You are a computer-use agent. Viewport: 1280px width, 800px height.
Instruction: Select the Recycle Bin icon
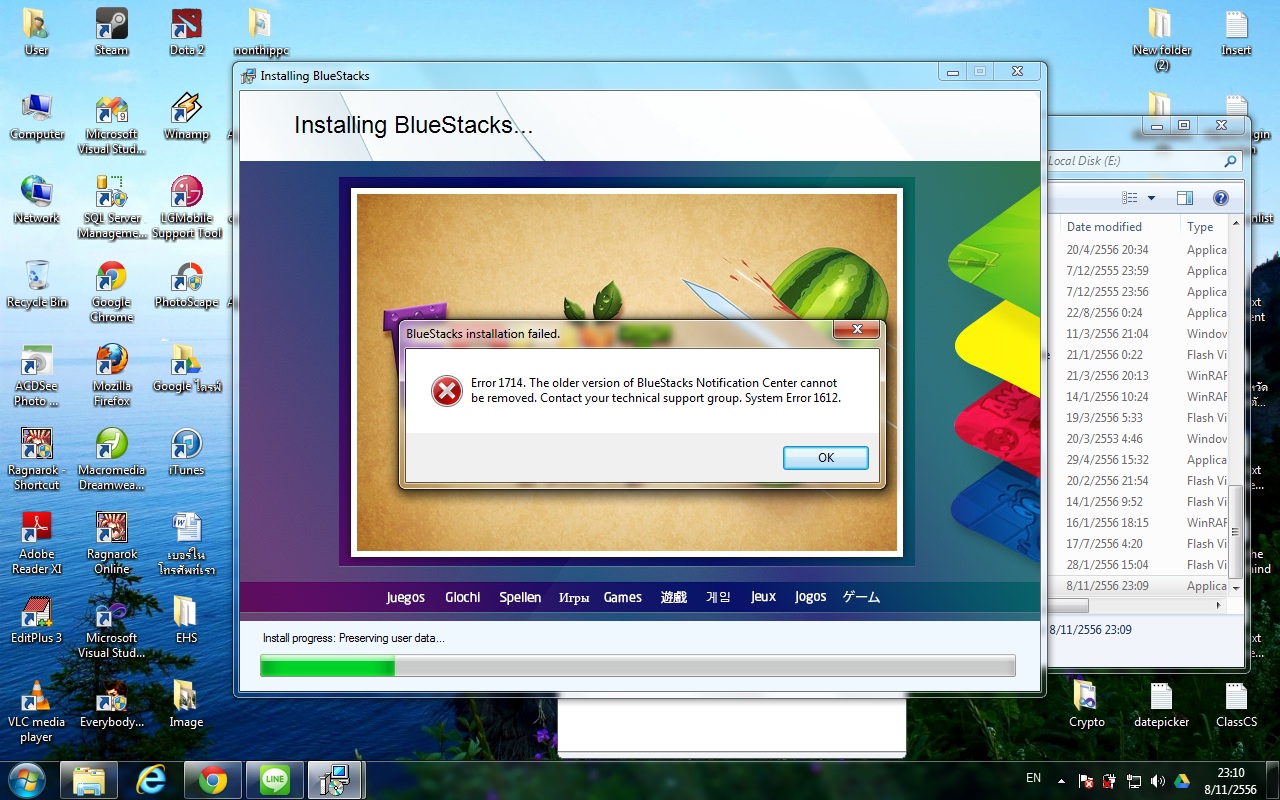tap(37, 284)
